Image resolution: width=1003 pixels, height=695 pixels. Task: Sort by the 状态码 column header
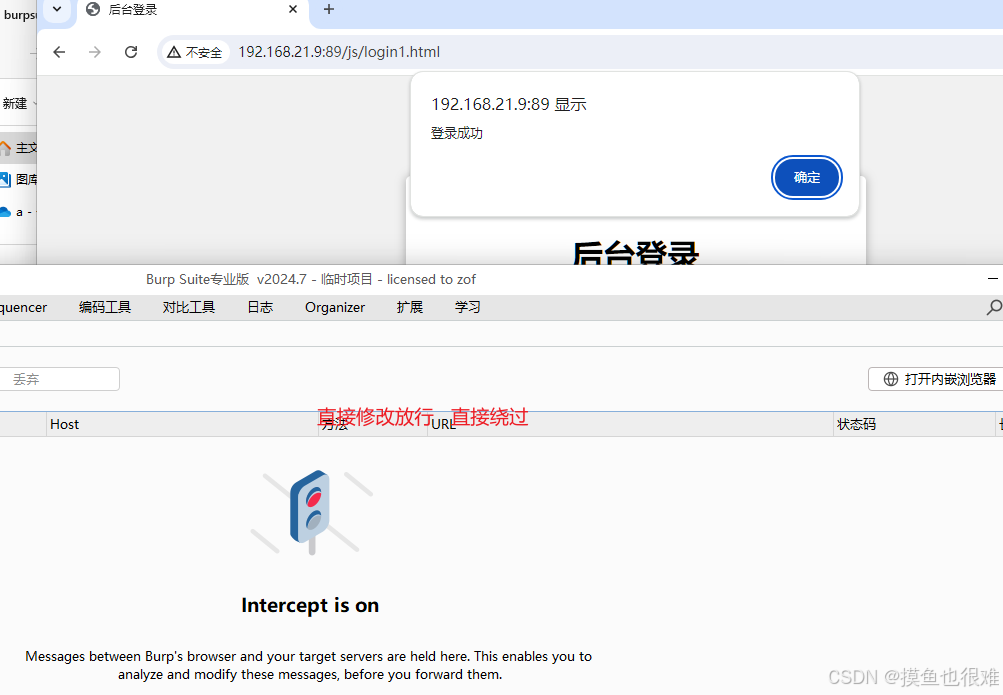click(914, 425)
